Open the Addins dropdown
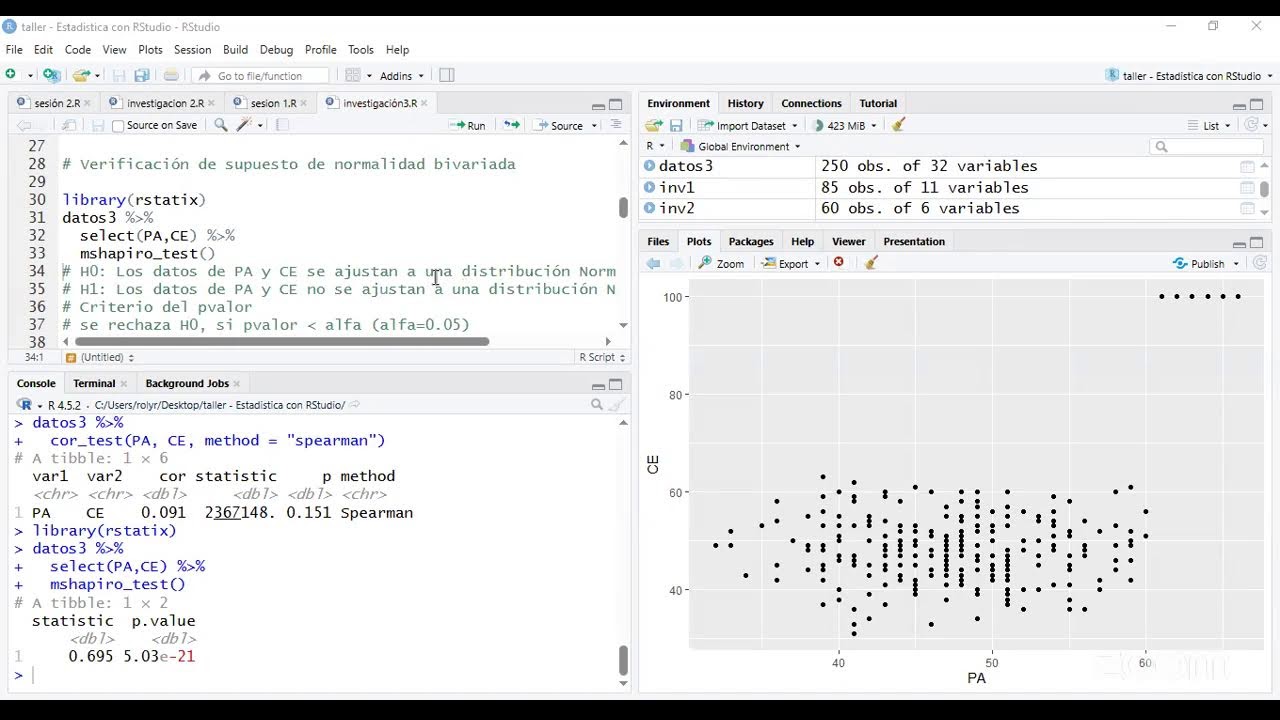Image resolution: width=1280 pixels, height=720 pixels. [x=401, y=75]
